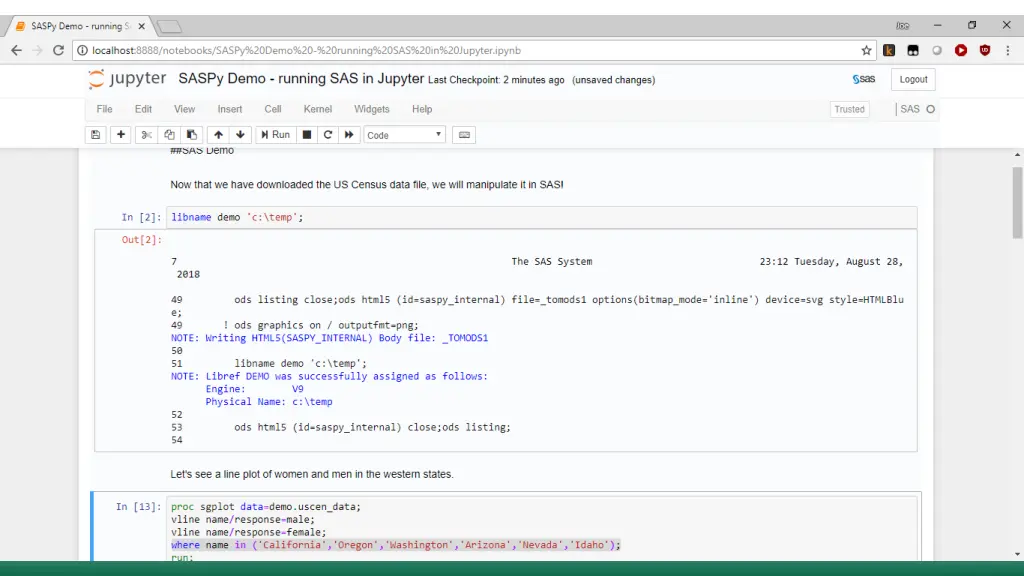Screen dimensions: 1024x576
Task: Restart the kernel with circular arrow icon
Action: (328, 135)
